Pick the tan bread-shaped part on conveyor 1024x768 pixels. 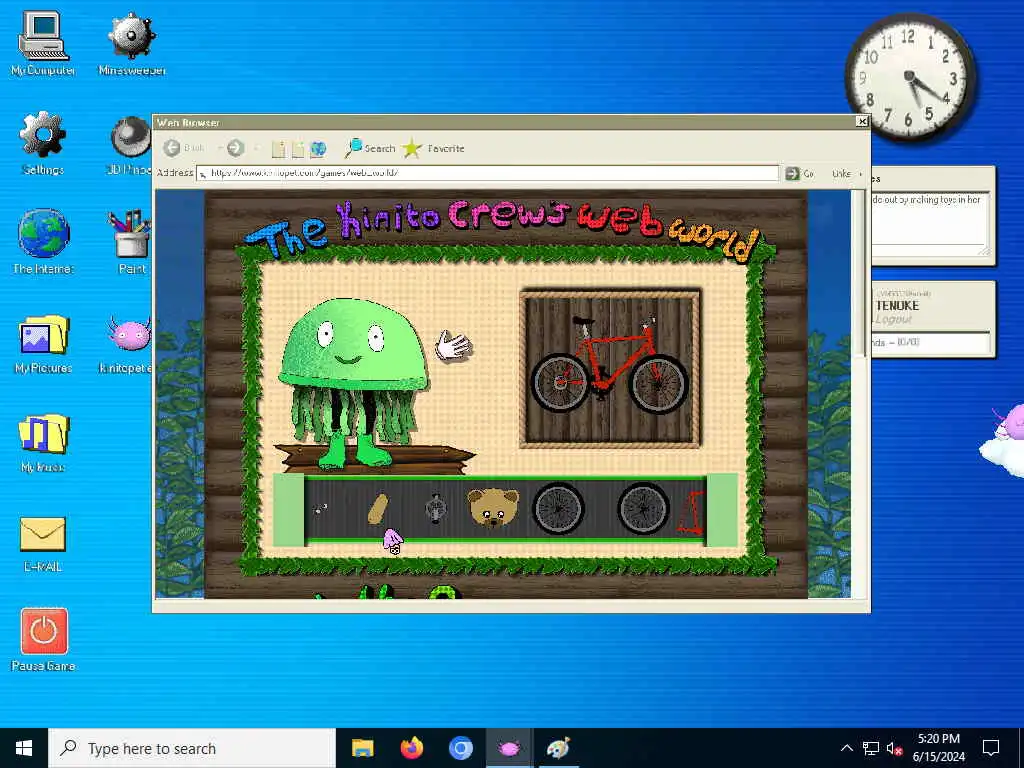point(377,509)
